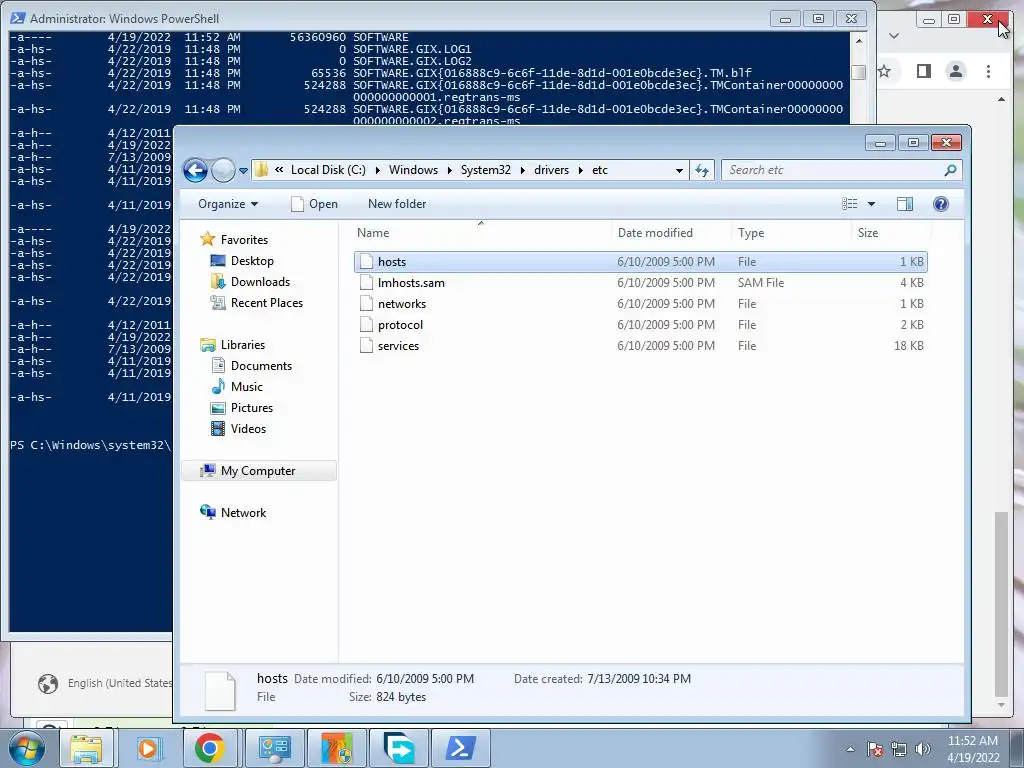
Task: Click the hosts thumbnail in details pane
Action: click(x=220, y=690)
